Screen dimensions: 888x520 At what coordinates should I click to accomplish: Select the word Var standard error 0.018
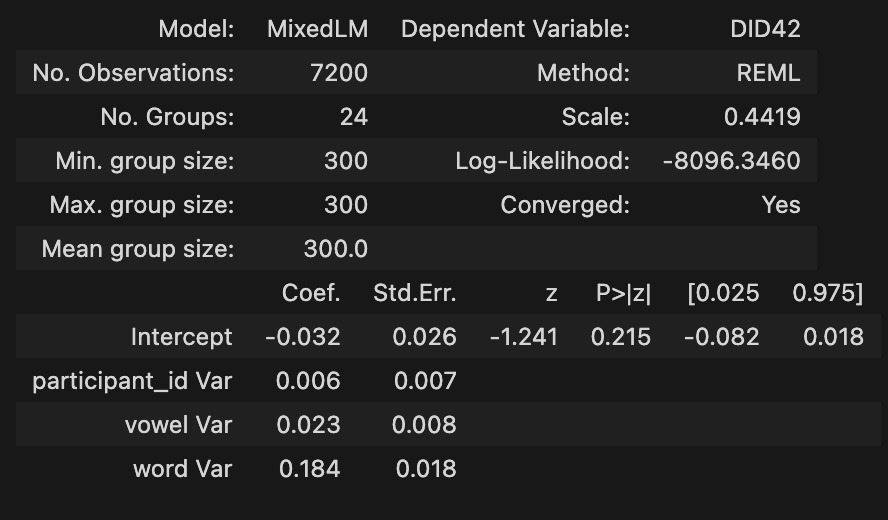point(424,469)
